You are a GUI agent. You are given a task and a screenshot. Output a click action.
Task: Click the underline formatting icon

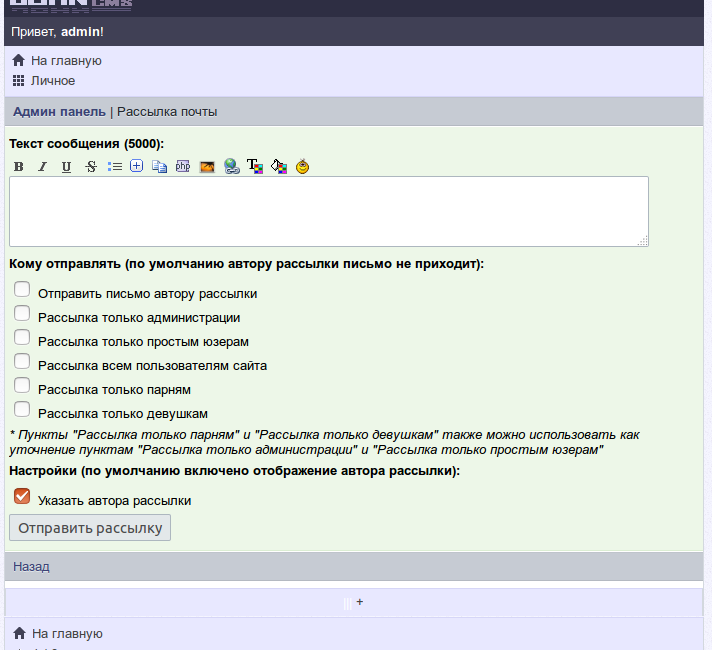tap(66, 167)
